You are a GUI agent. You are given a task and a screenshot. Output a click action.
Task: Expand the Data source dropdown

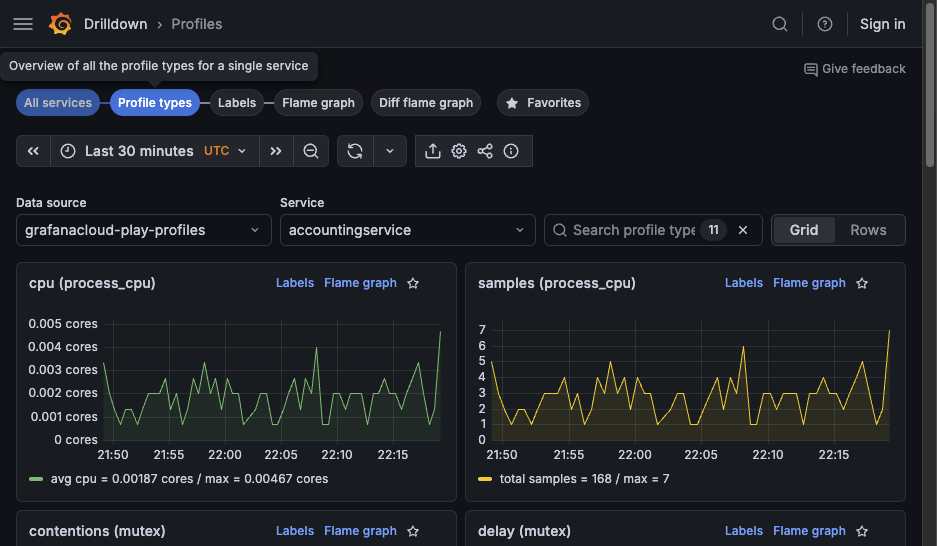tap(143, 230)
